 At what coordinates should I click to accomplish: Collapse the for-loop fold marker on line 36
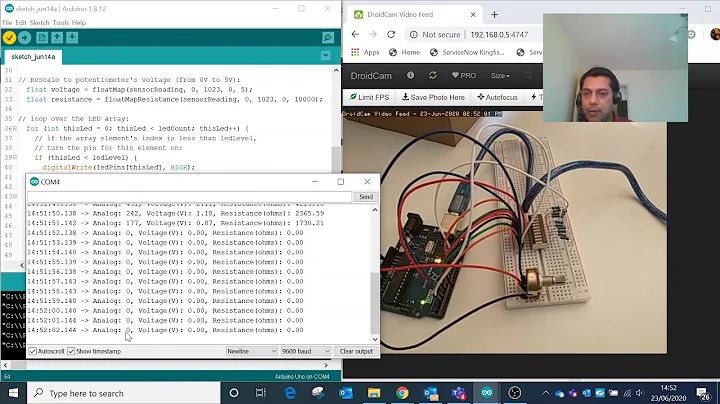coord(15,129)
